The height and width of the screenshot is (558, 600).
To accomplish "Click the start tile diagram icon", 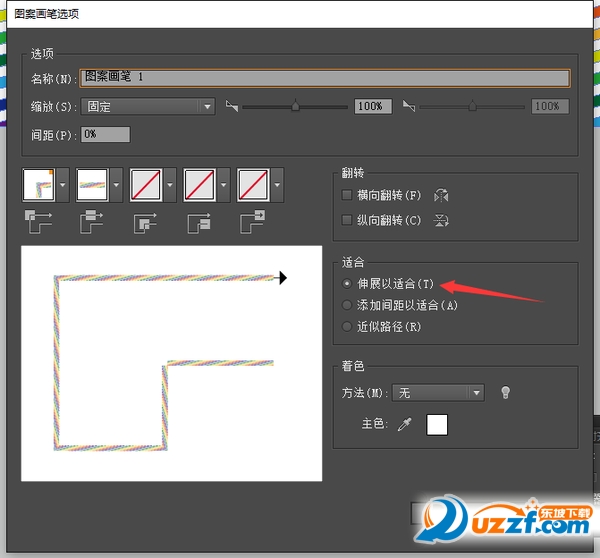I will coord(199,223).
